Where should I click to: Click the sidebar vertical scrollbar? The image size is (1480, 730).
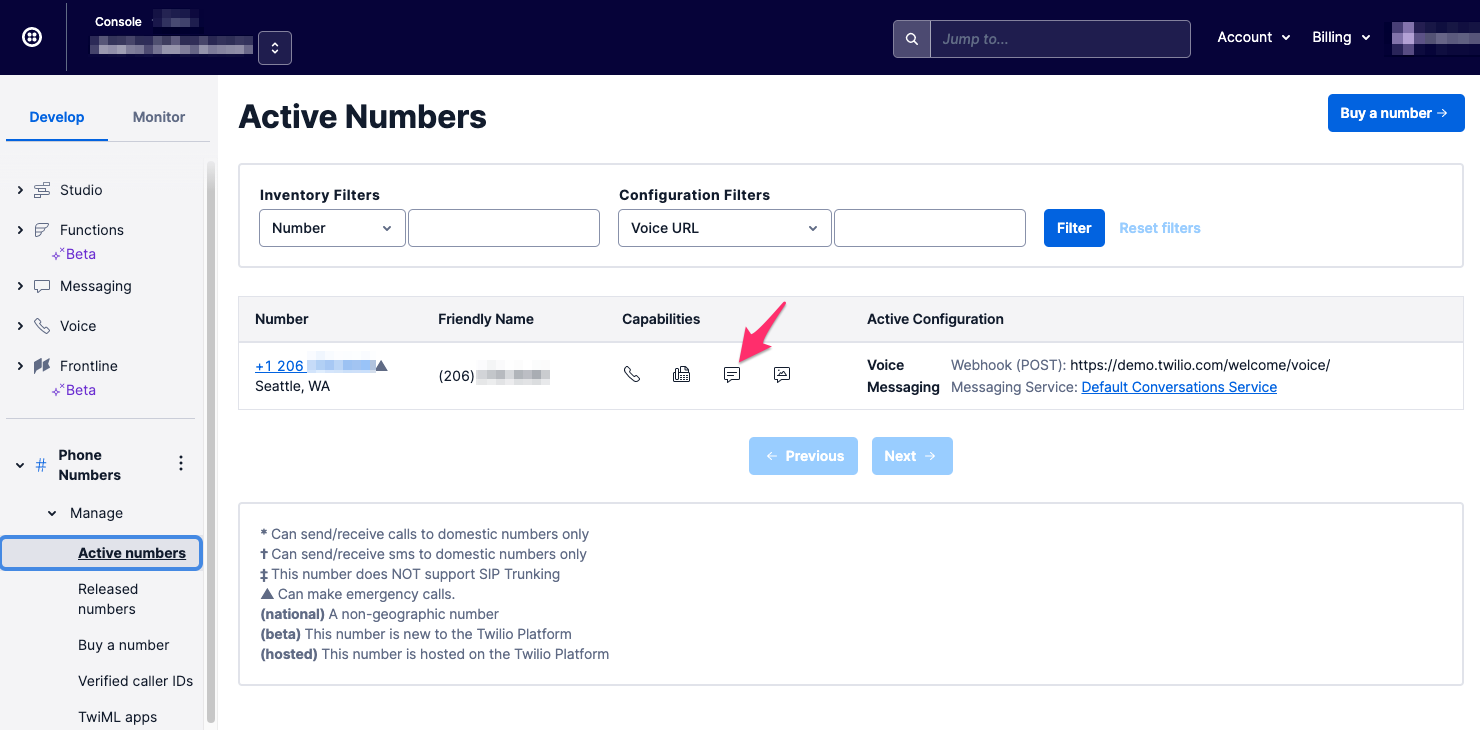[210, 440]
